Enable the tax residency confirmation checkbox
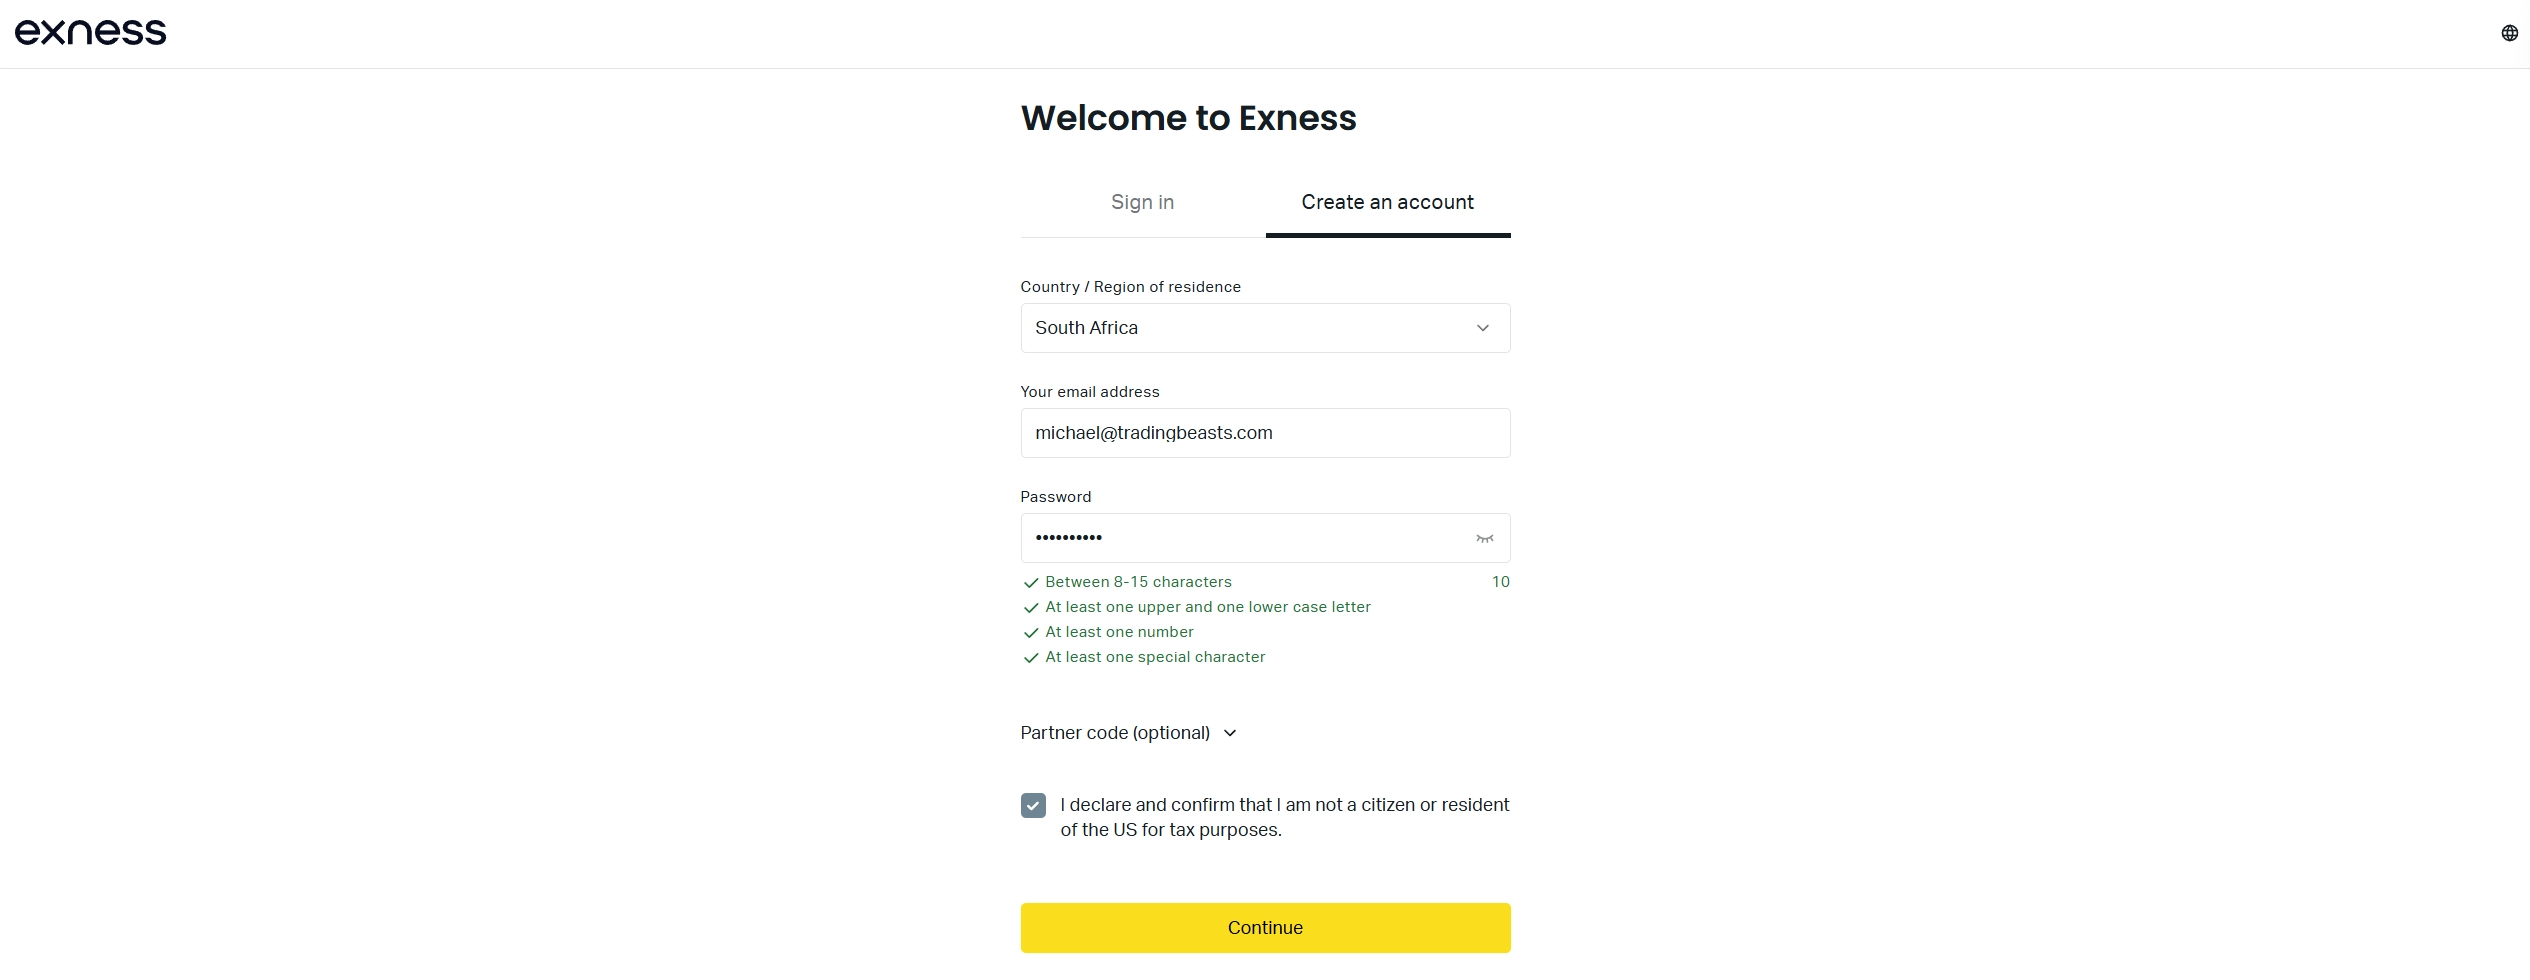 tap(1031, 805)
